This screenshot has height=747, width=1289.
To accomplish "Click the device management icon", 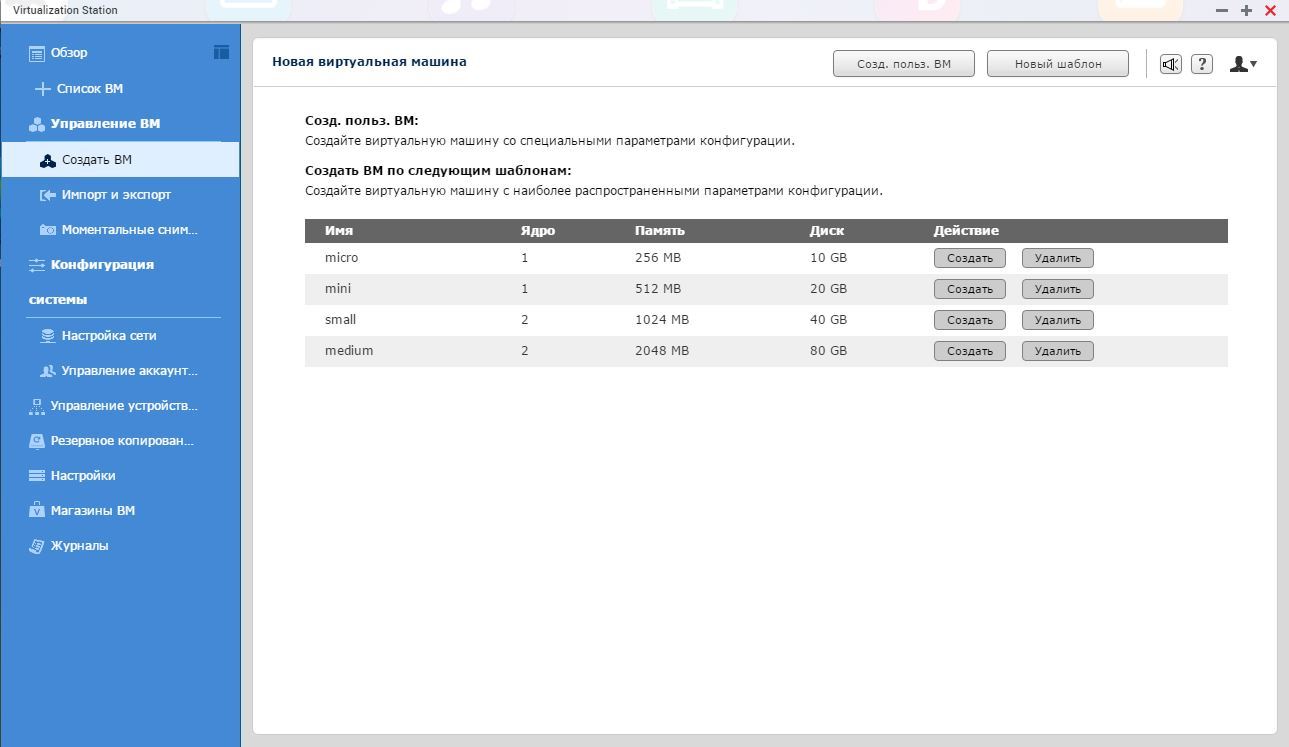I will [37, 406].
